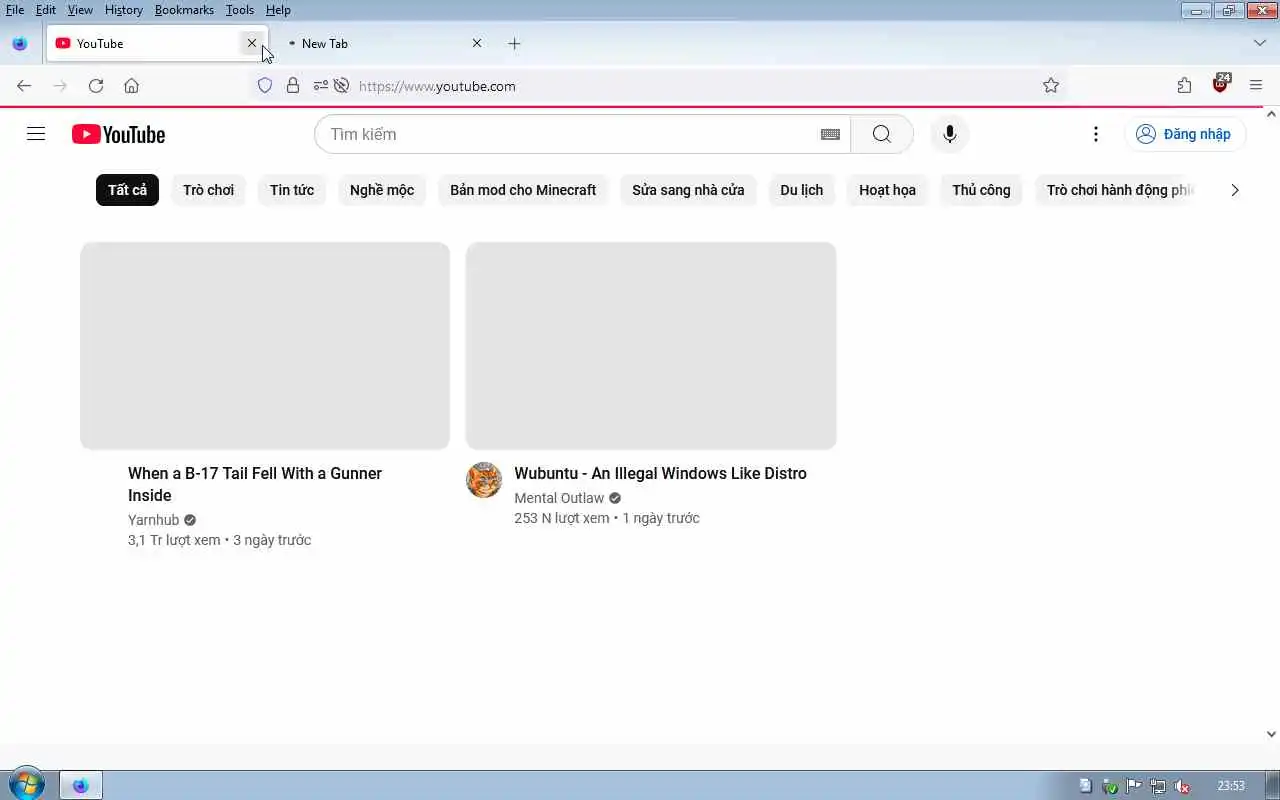
Task: Go to the YouTube home logo
Action: (118, 134)
